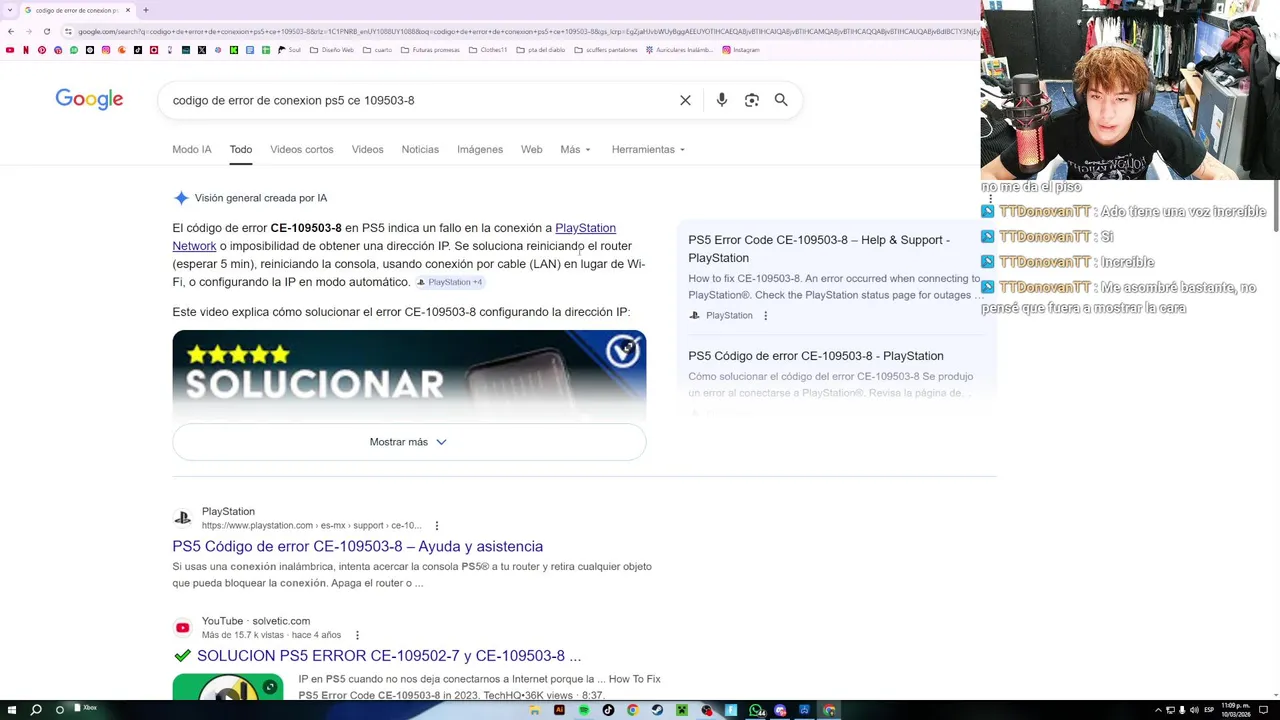Open 'PS5 Código de error CE-109503-8 – Ayuda y asistencia'
The width and height of the screenshot is (1280, 720).
click(357, 546)
